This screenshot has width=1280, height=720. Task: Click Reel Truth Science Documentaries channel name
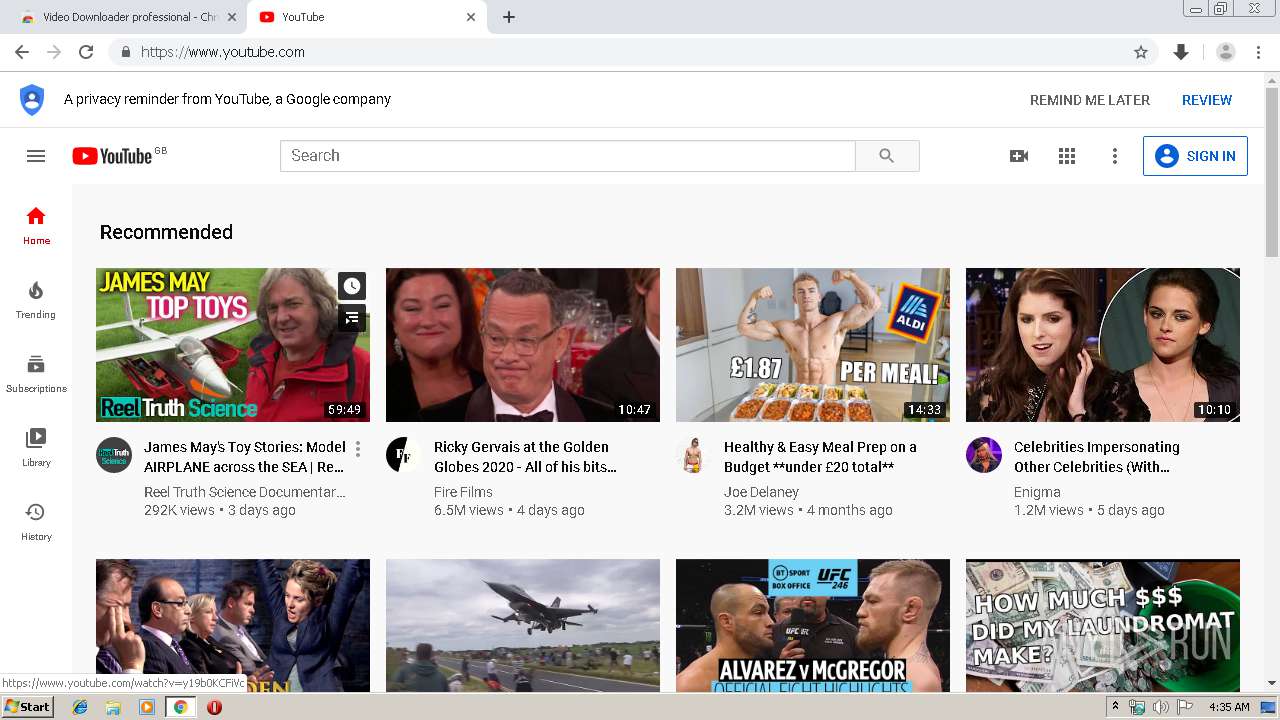[245, 492]
